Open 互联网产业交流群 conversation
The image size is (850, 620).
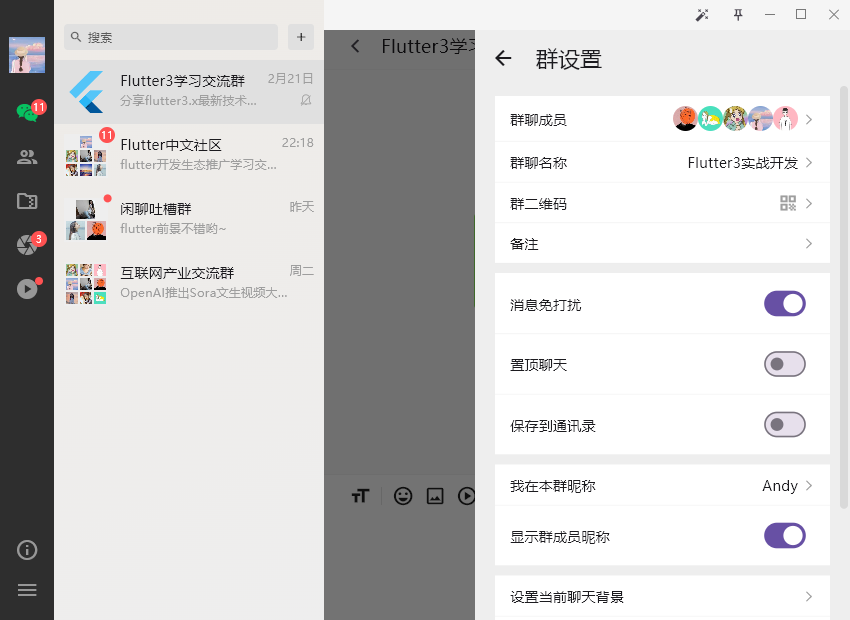(189, 283)
